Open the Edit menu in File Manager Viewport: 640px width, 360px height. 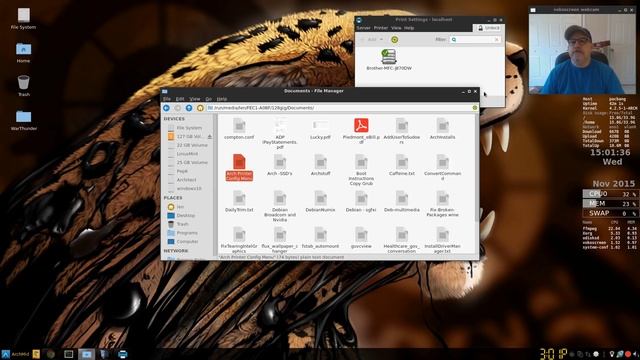pos(180,99)
